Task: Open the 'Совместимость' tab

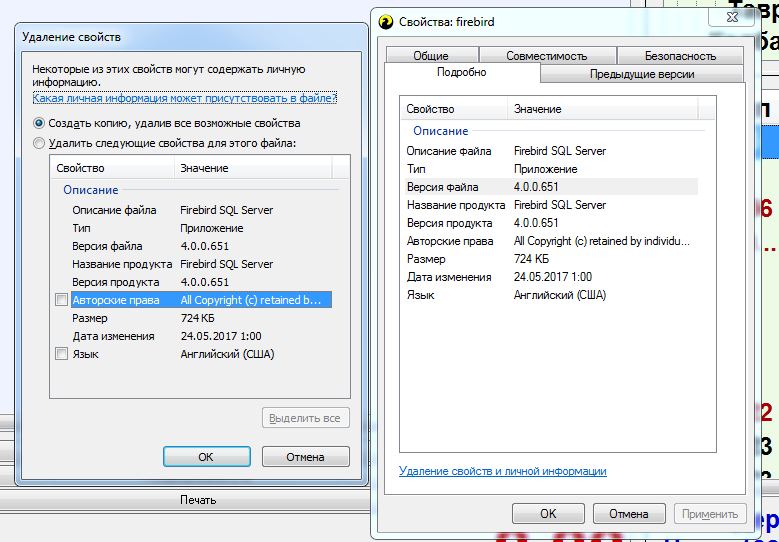Action: [x=546, y=56]
